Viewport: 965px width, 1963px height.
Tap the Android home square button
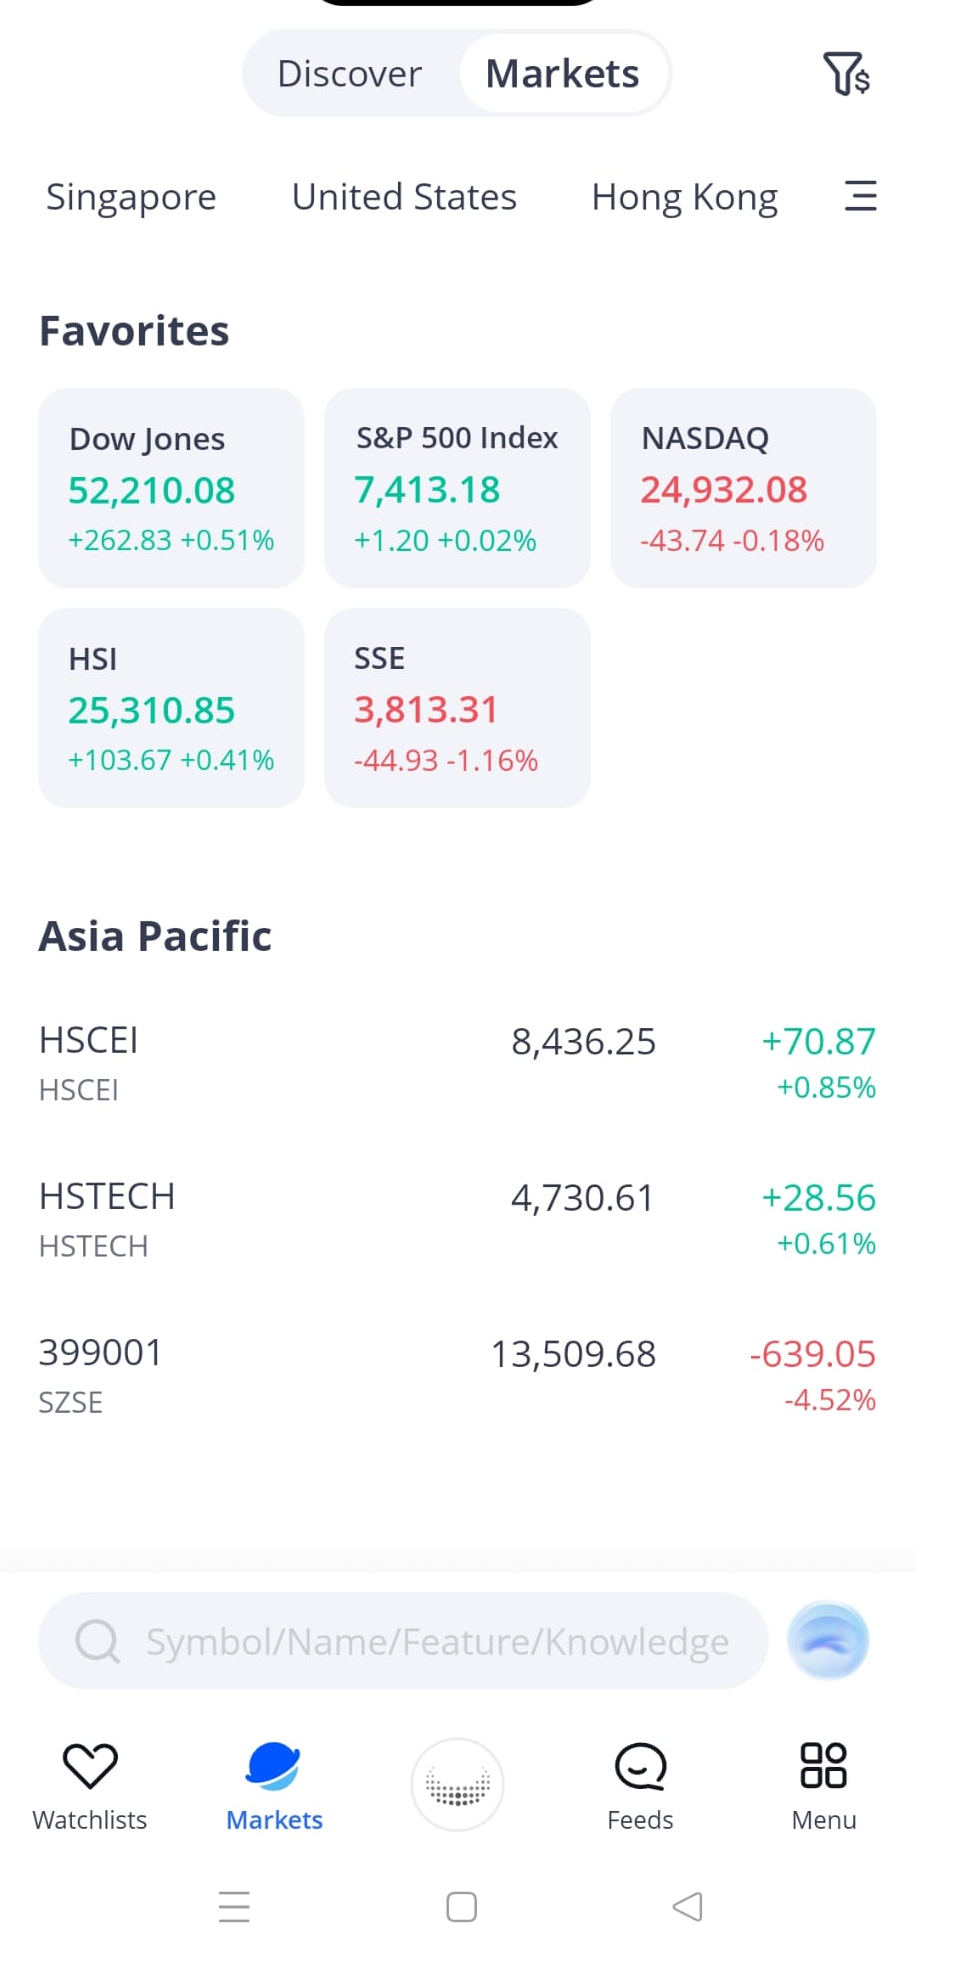[461, 1906]
